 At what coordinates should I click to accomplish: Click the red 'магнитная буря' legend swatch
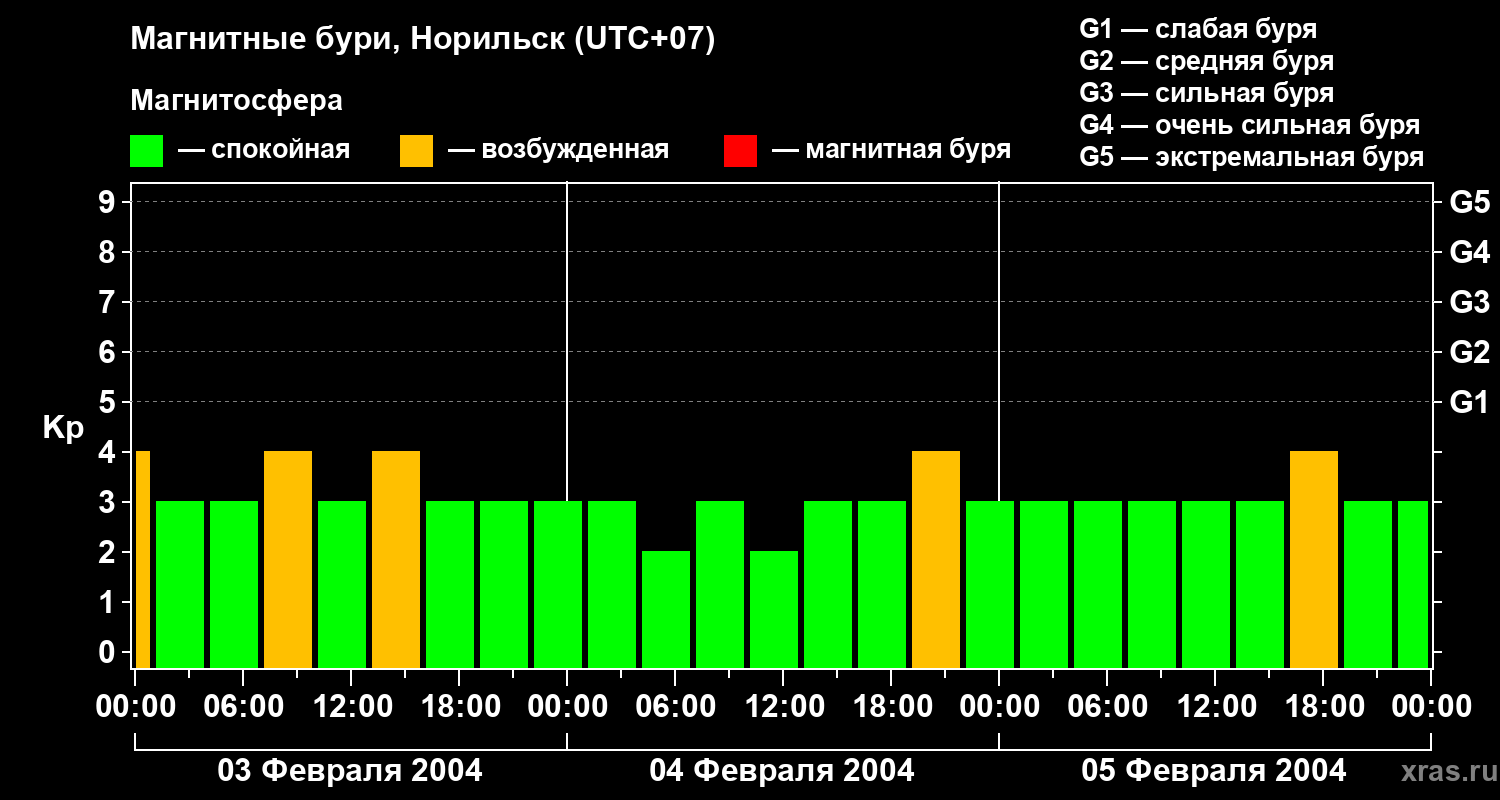740,151
